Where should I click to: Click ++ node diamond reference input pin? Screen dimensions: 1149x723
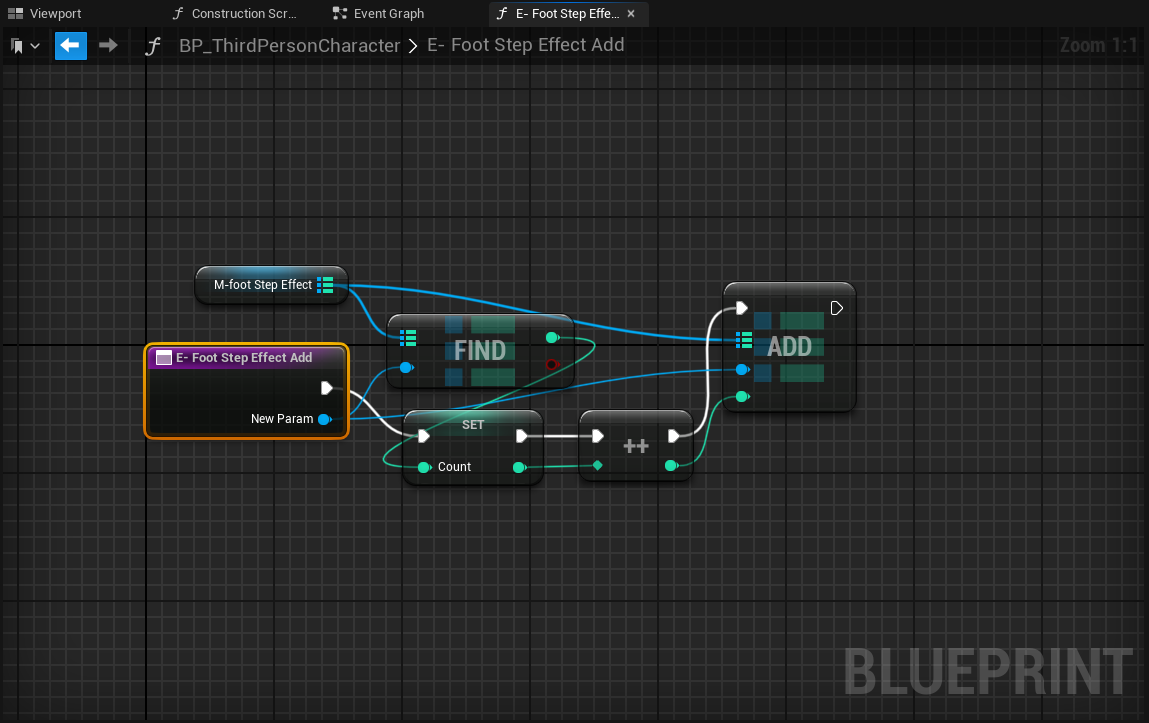point(597,465)
